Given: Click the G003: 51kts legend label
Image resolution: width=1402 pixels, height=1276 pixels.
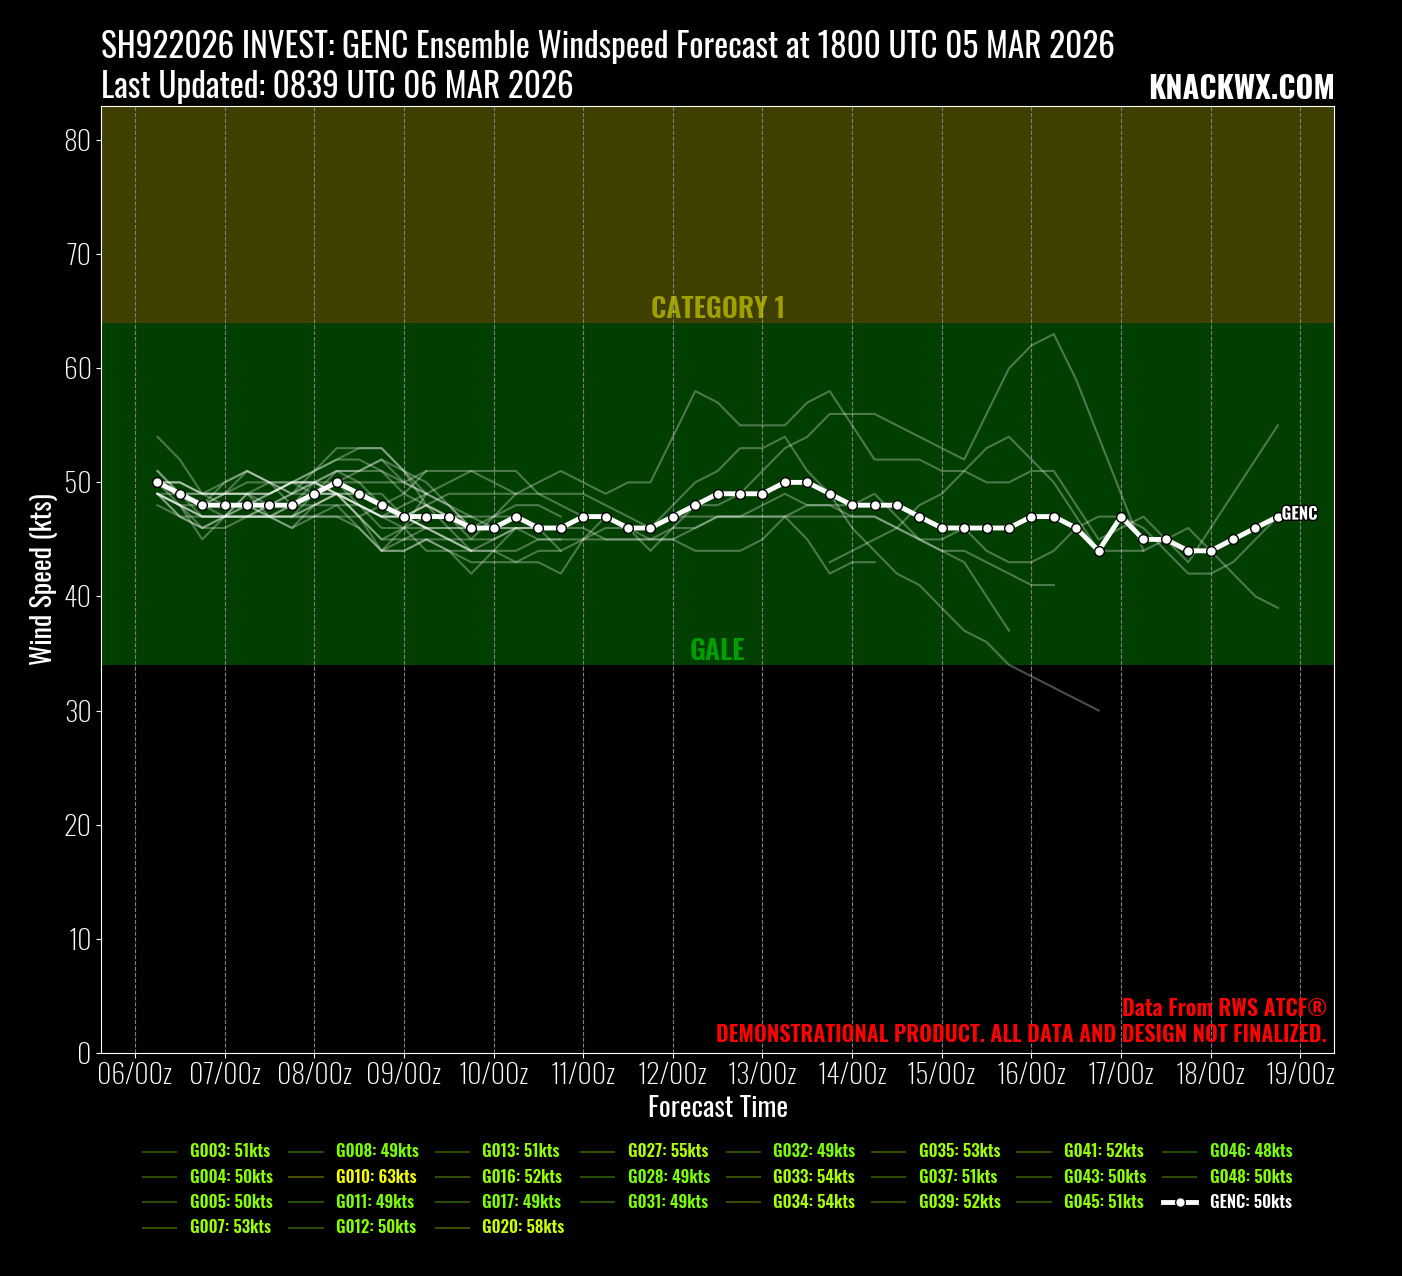Looking at the screenshot, I should pos(230,1150).
